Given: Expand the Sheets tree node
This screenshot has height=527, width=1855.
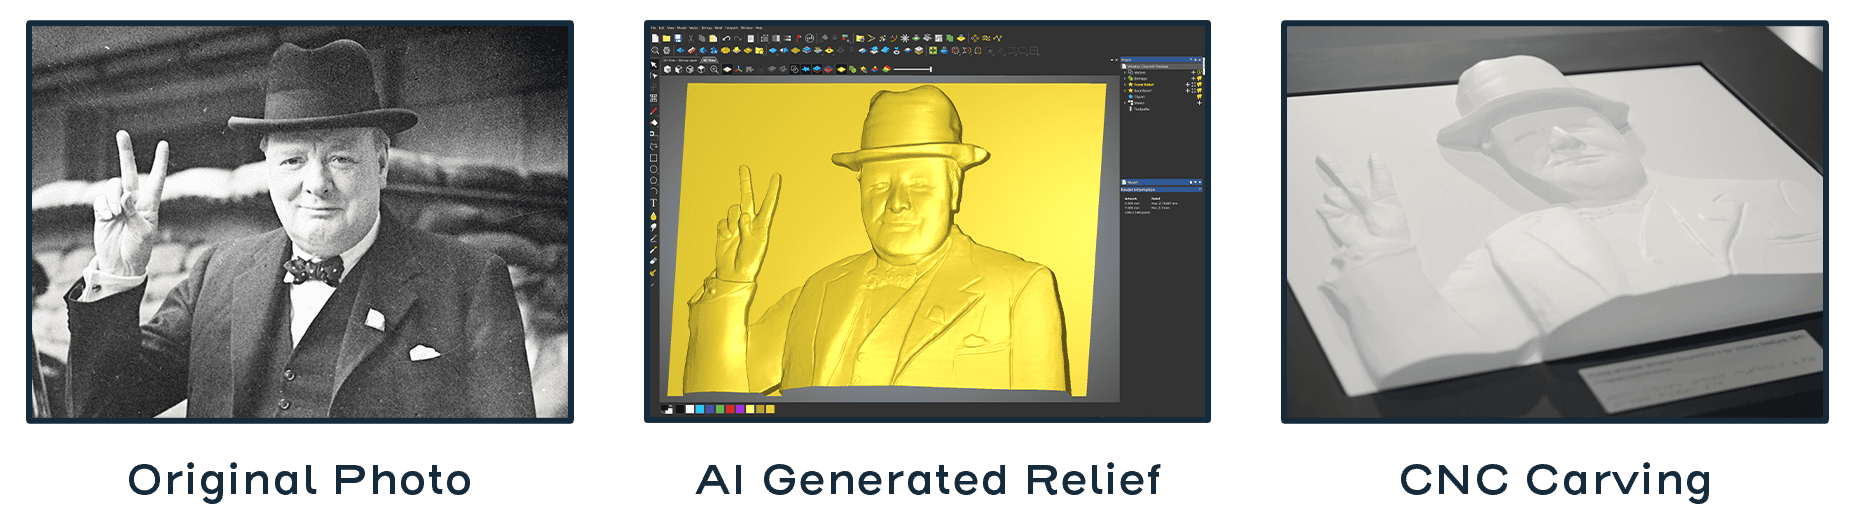Looking at the screenshot, I should point(1125,103).
